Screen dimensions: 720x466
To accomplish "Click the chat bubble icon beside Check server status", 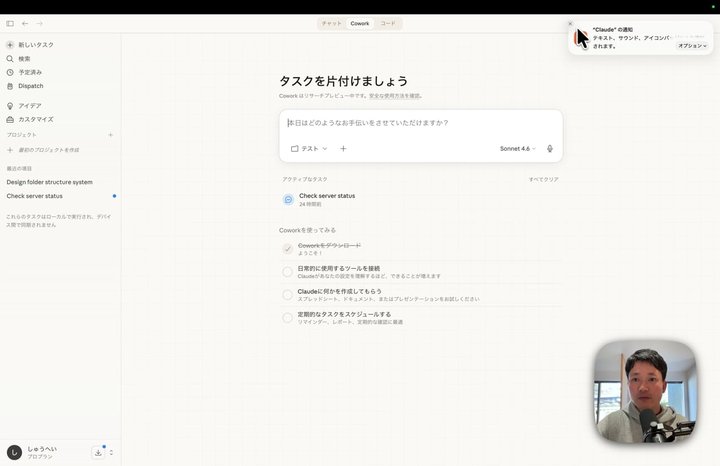I will (288, 199).
